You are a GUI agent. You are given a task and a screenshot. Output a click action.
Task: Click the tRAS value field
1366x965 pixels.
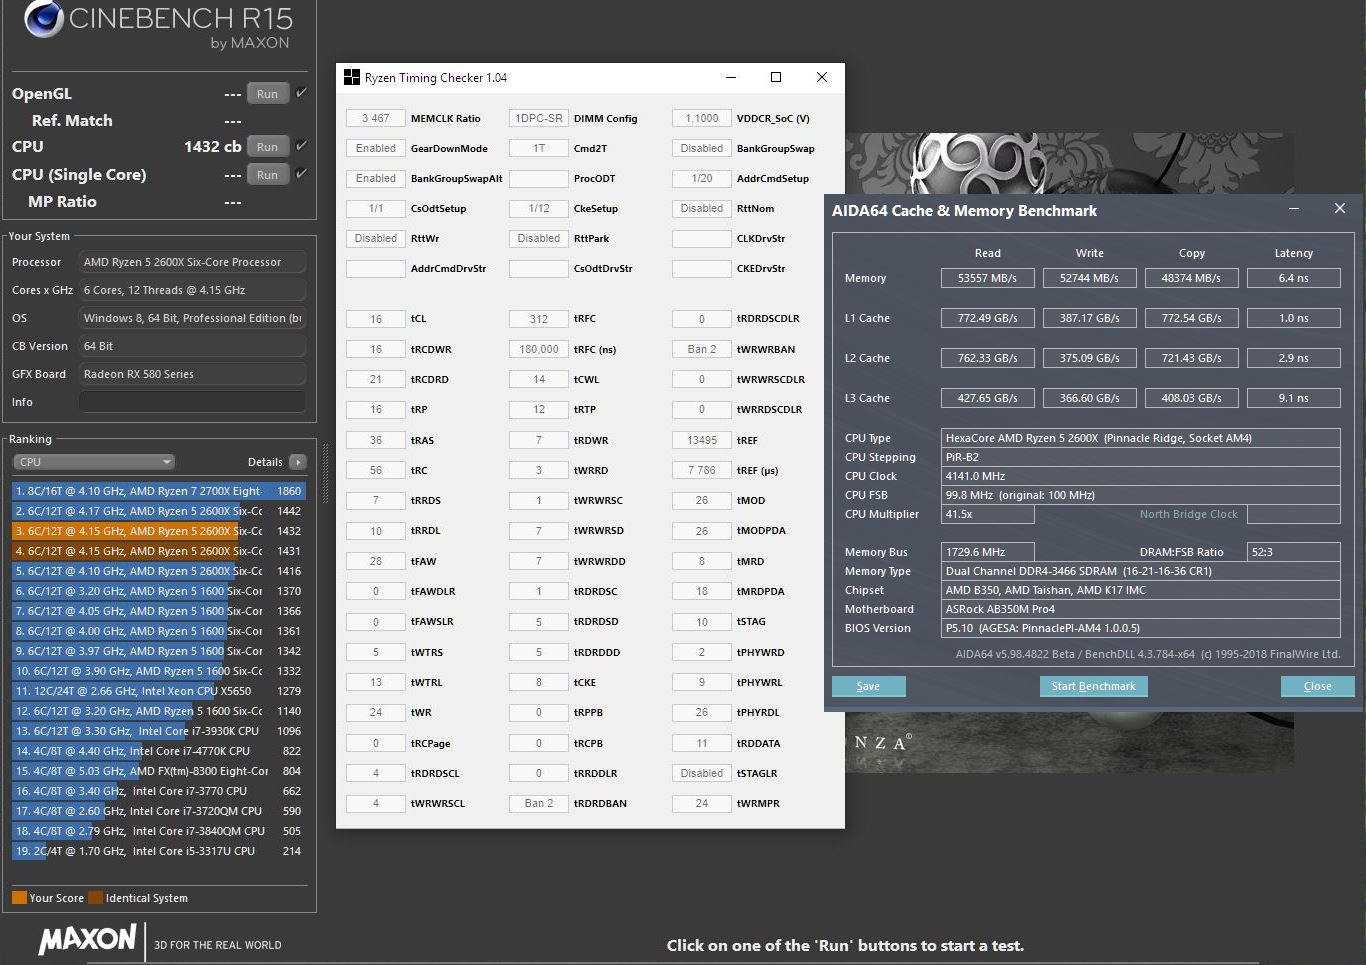pyautogui.click(x=376, y=440)
